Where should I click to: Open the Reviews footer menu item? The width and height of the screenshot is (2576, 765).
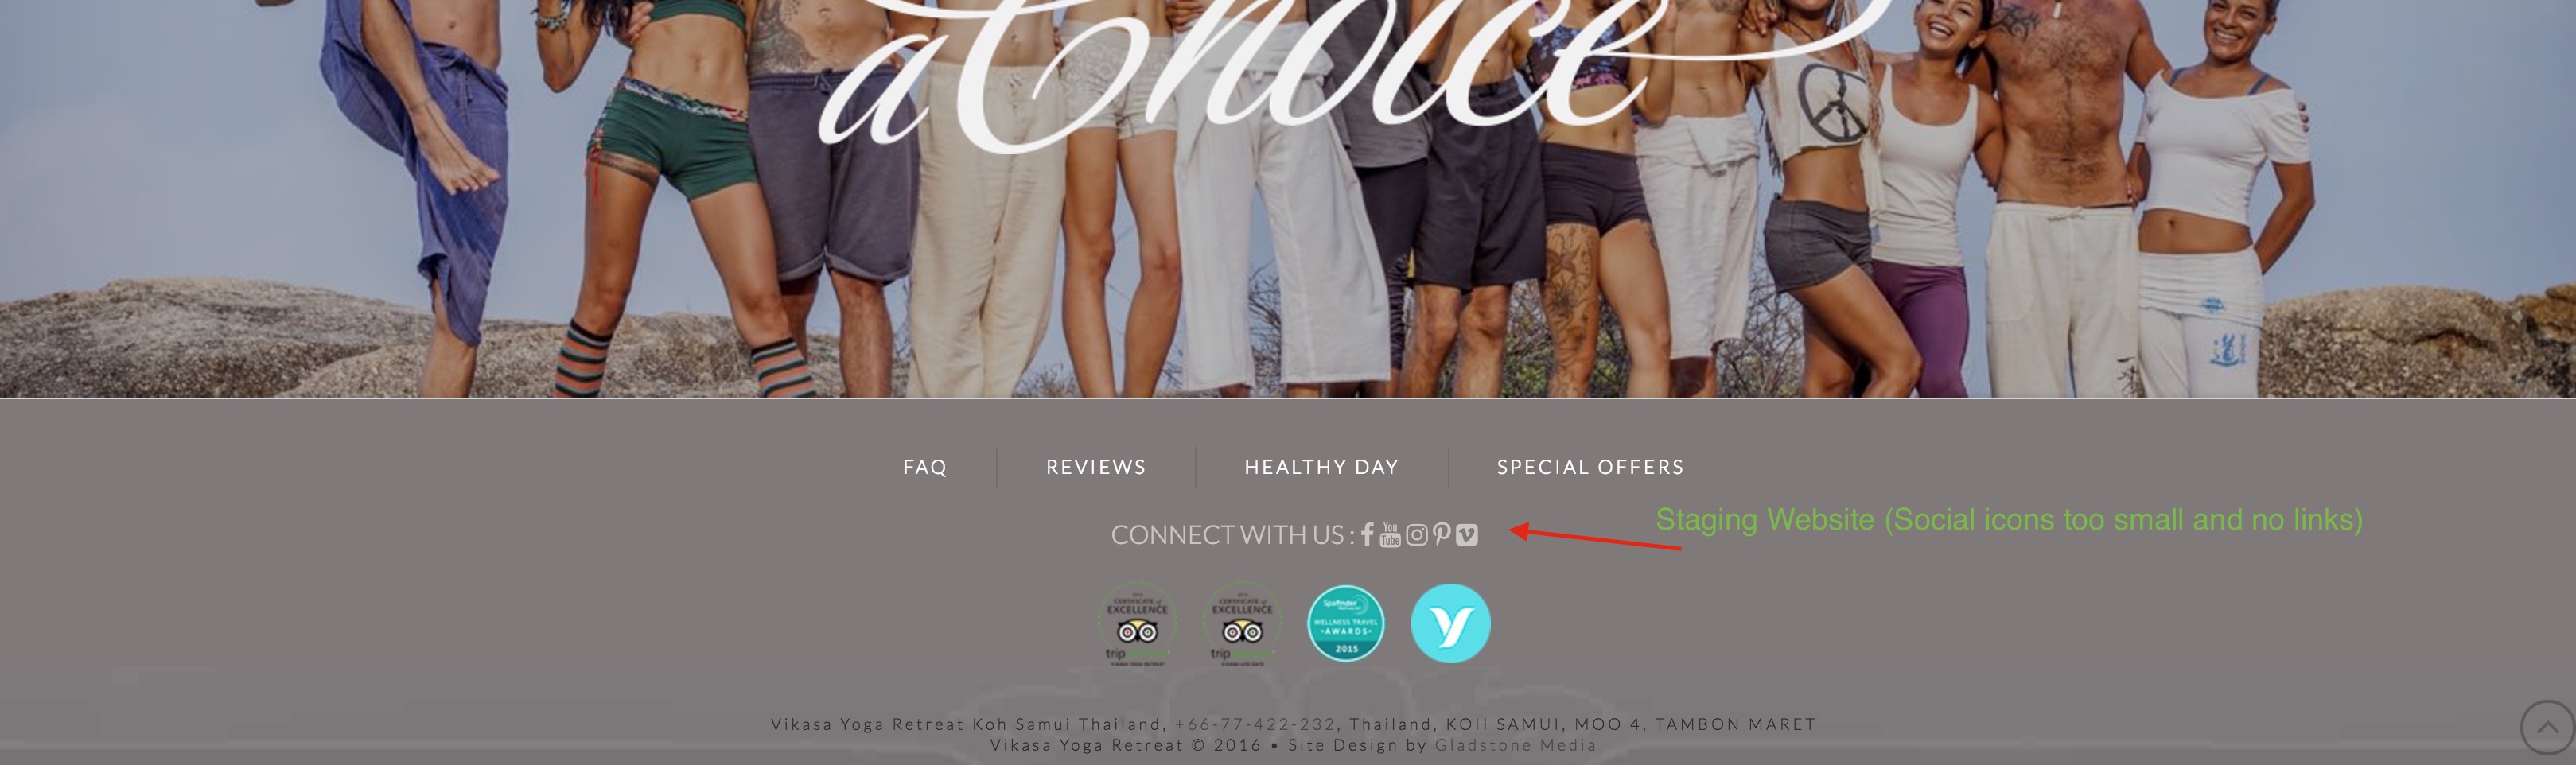(1096, 467)
